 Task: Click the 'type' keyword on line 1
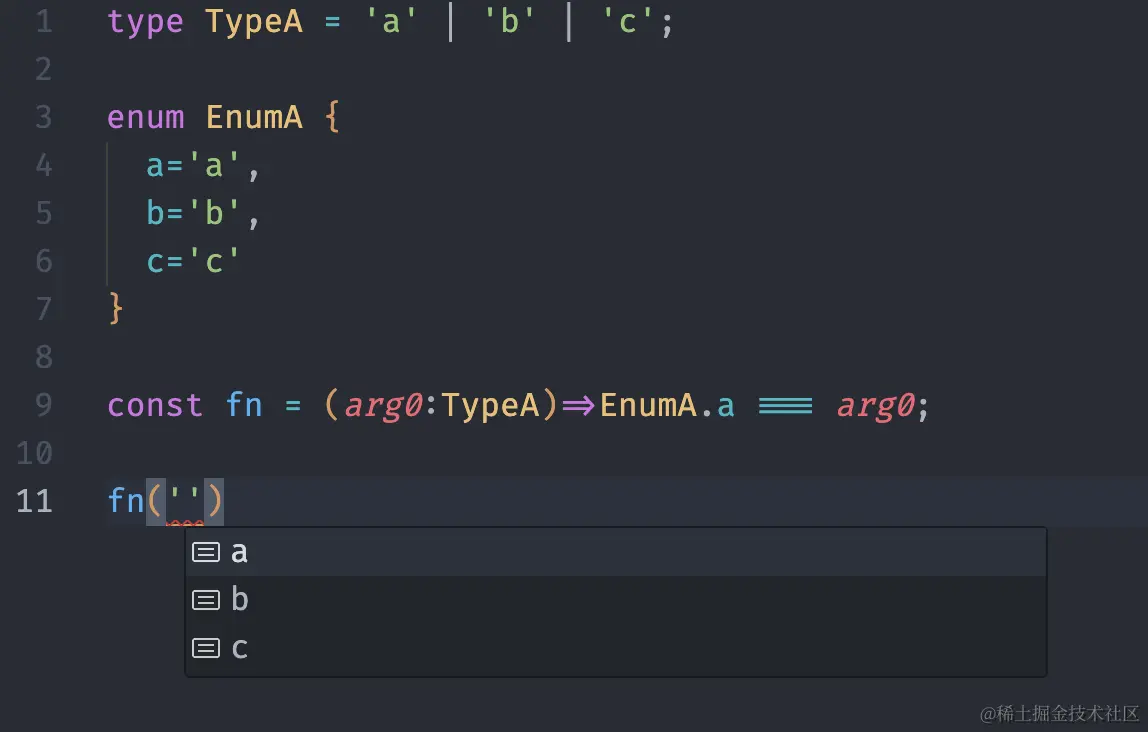click(146, 21)
